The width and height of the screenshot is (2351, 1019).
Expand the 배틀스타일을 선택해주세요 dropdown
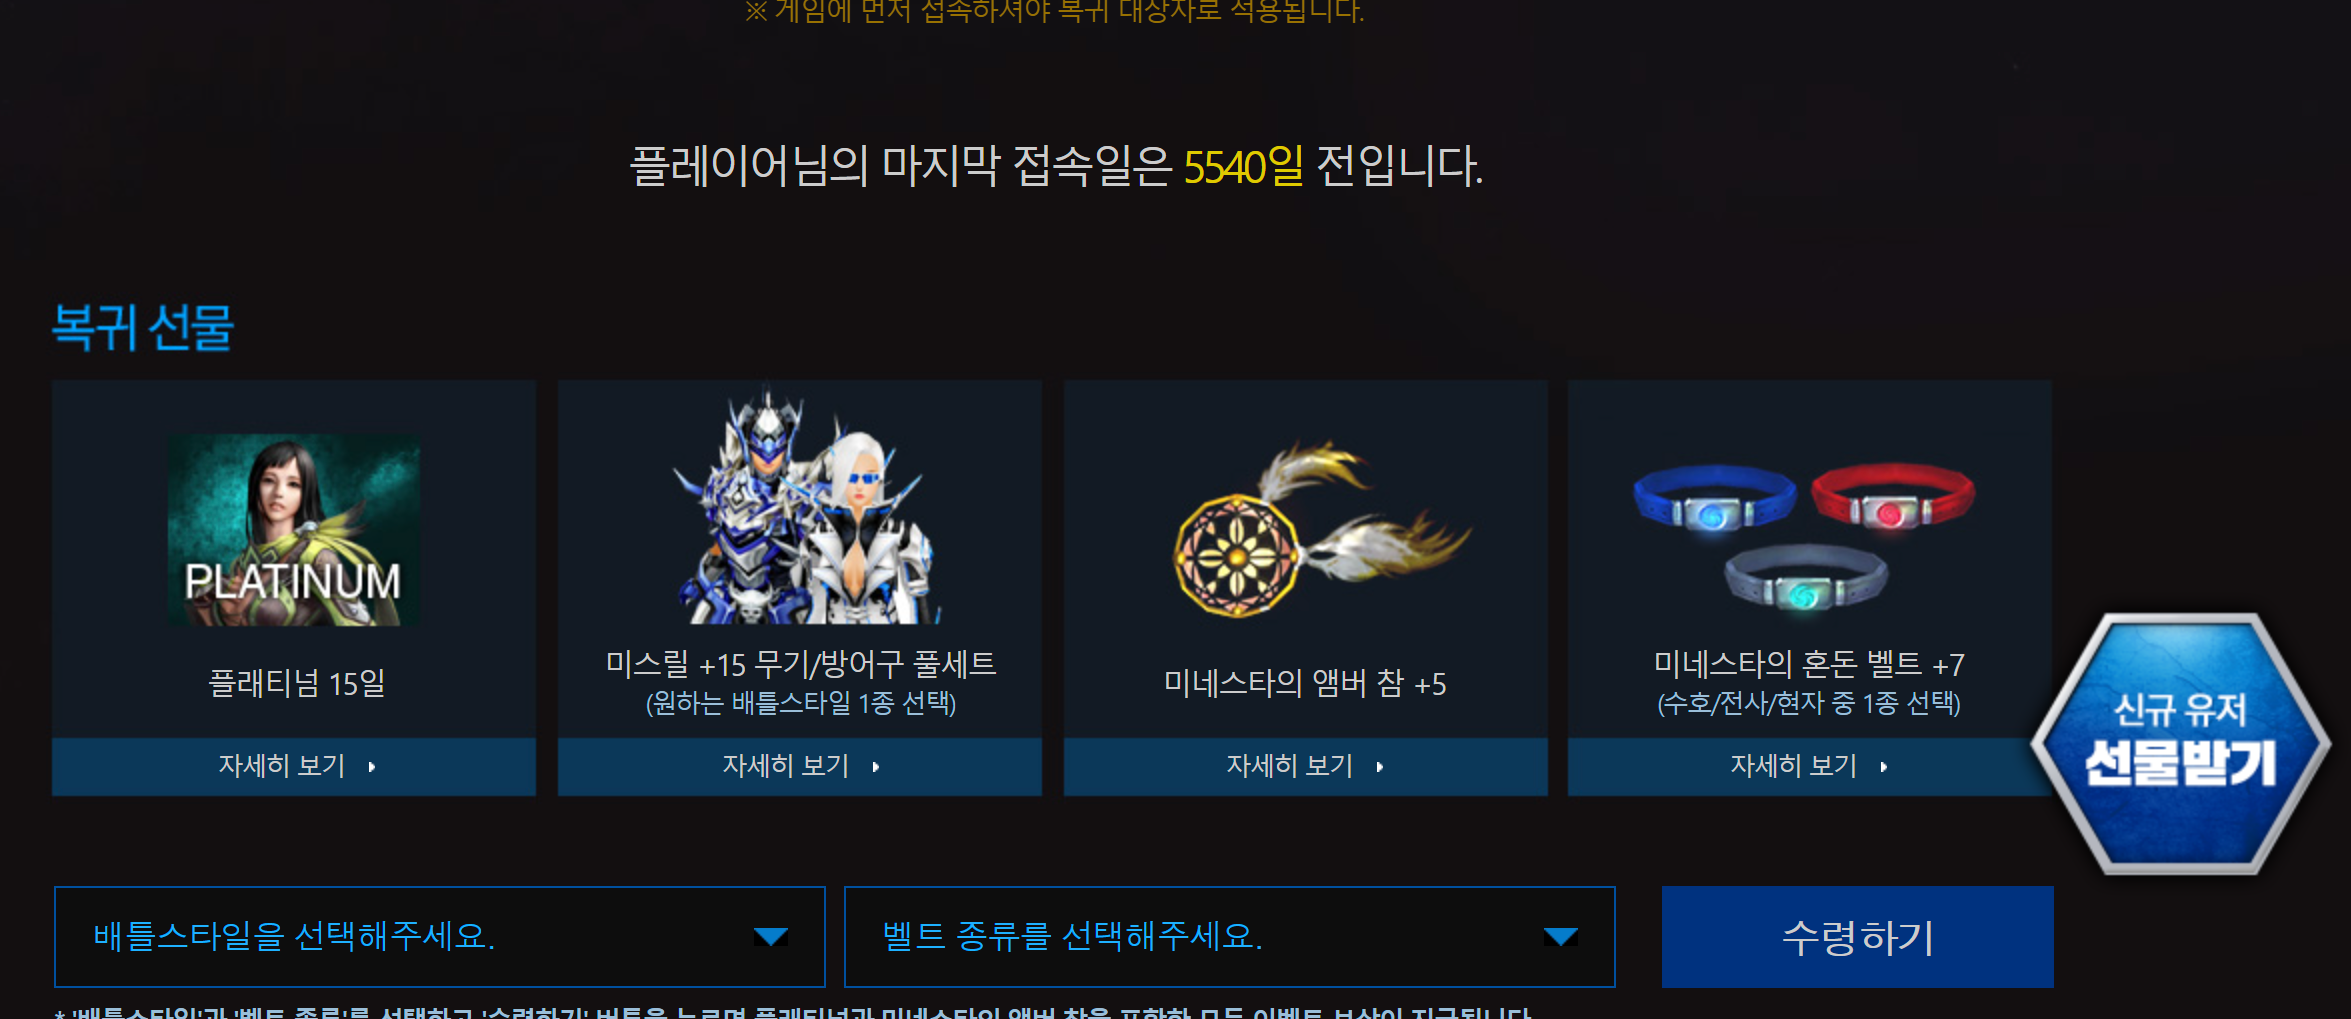(440, 937)
